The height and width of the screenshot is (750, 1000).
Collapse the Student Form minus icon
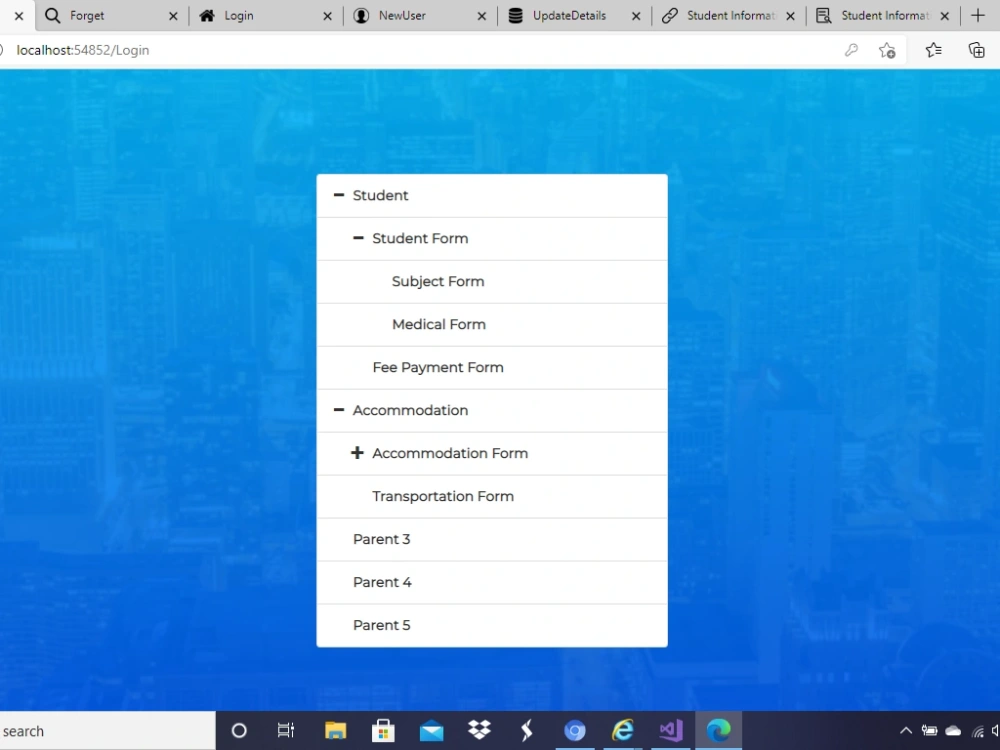(358, 238)
